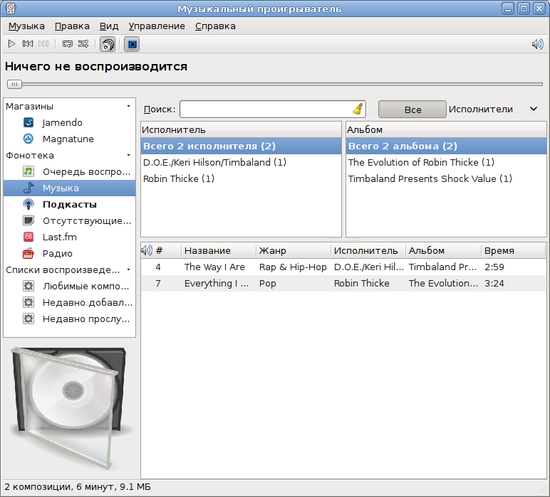Open the Last.fm icon

click(x=28, y=237)
